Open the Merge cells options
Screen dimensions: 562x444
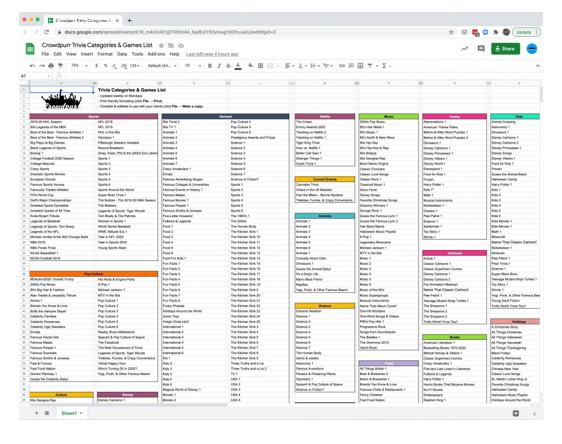(x=272, y=66)
